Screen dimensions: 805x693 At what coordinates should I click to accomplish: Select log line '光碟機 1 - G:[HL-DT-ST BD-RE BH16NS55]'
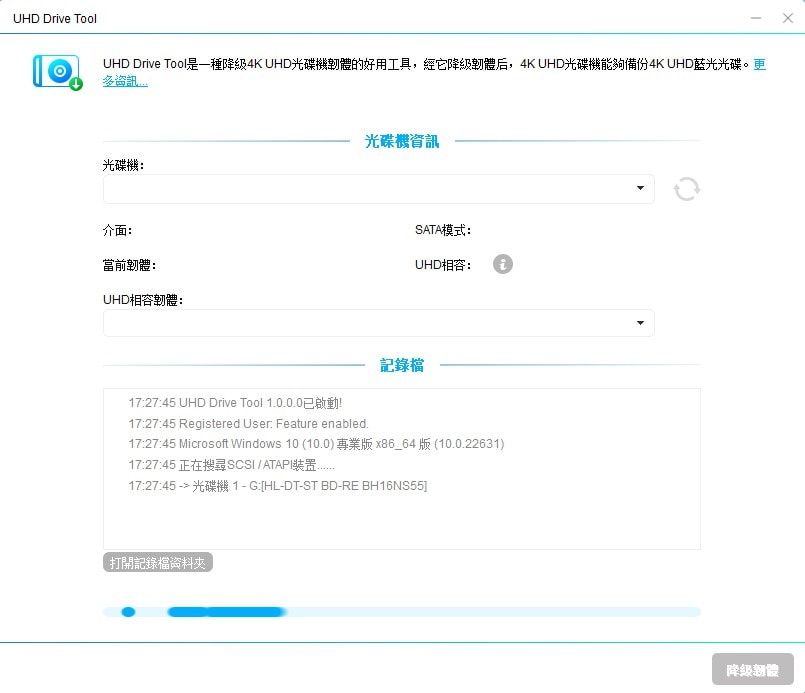278,486
